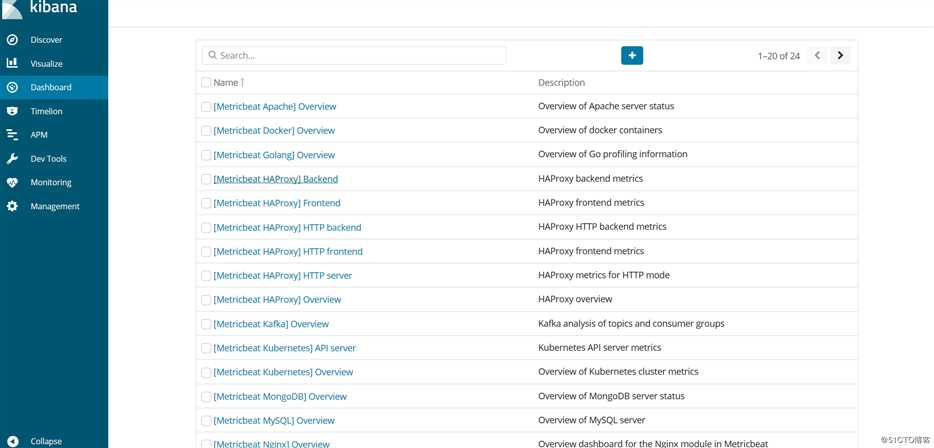Image resolution: width=934 pixels, height=448 pixels.
Task: Open [Metricbeat HAProxy] Frontend dashboard
Action: tap(277, 203)
